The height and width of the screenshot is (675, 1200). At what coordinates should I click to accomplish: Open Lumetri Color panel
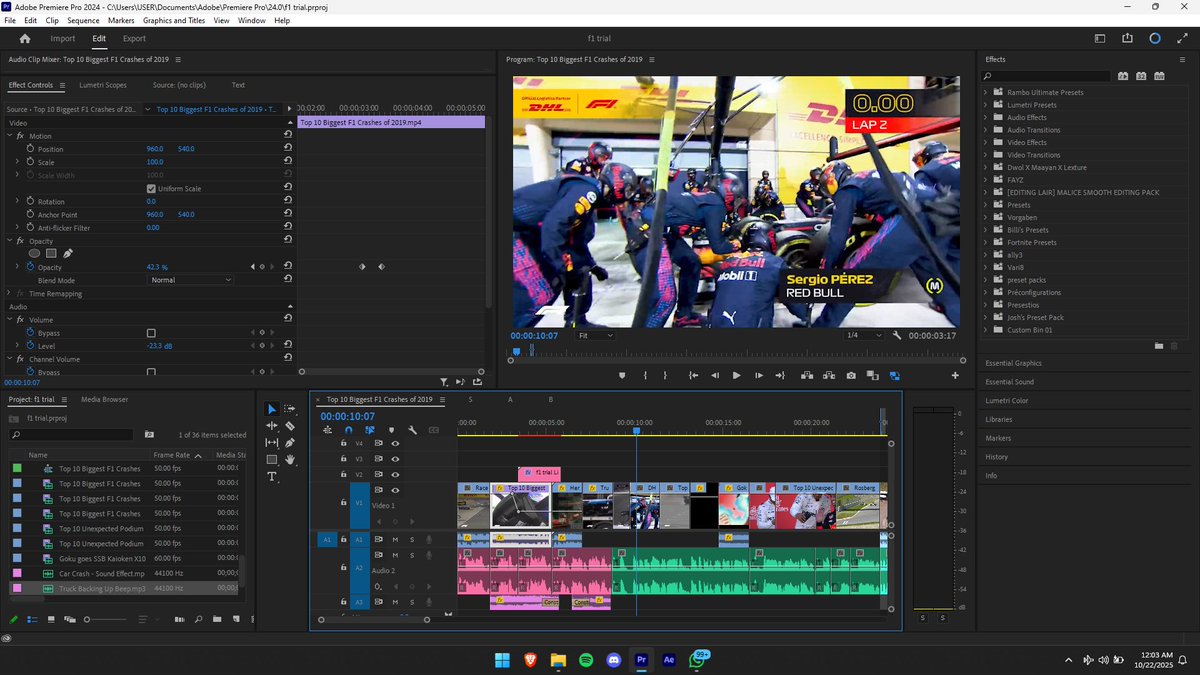tap(1006, 401)
